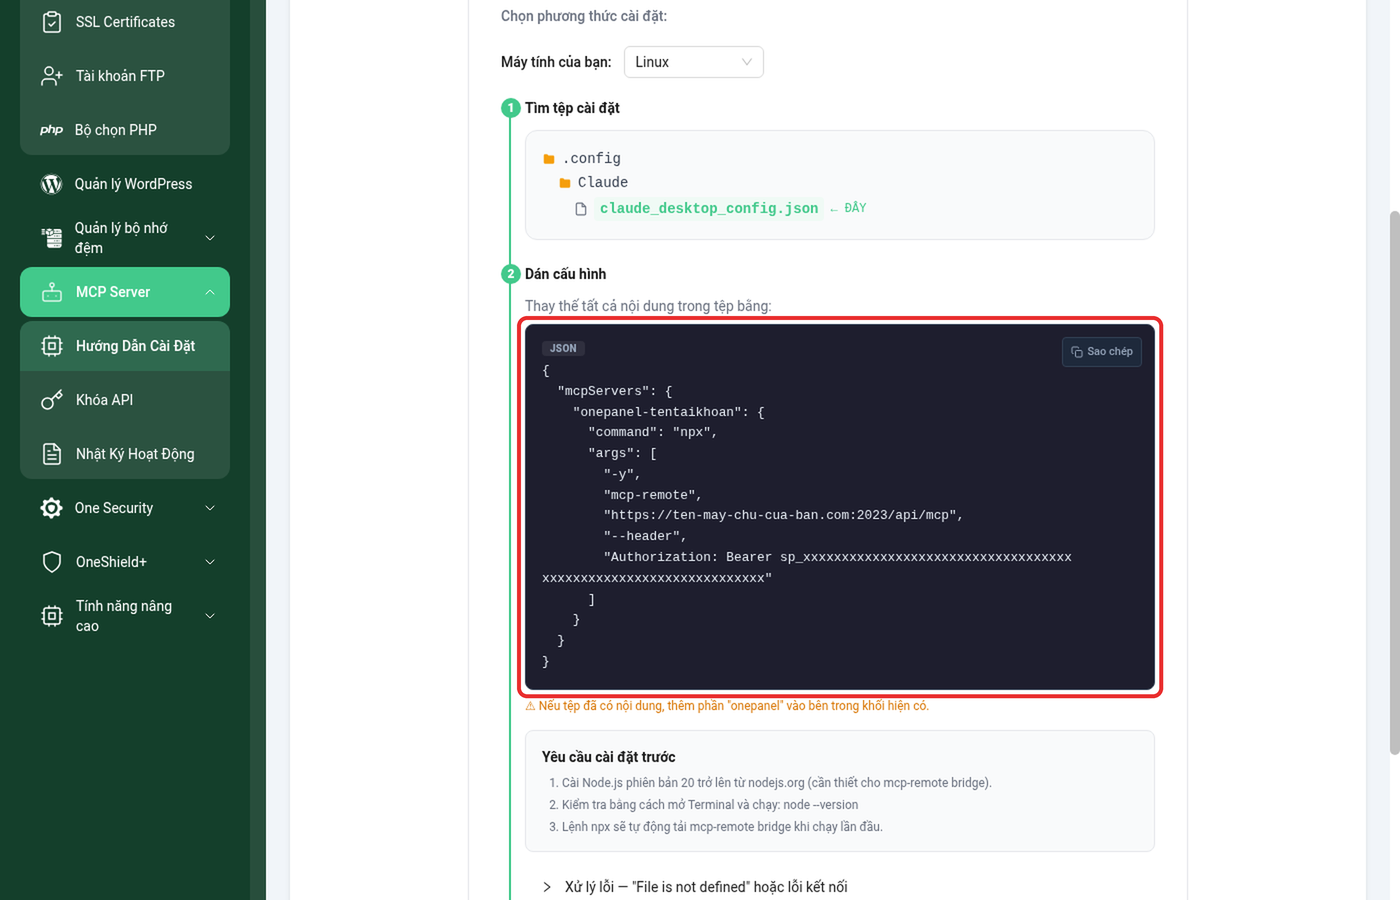Image resolution: width=1400 pixels, height=900 pixels.
Task: Select the claude_desktop_config.json file name
Action: click(x=709, y=209)
